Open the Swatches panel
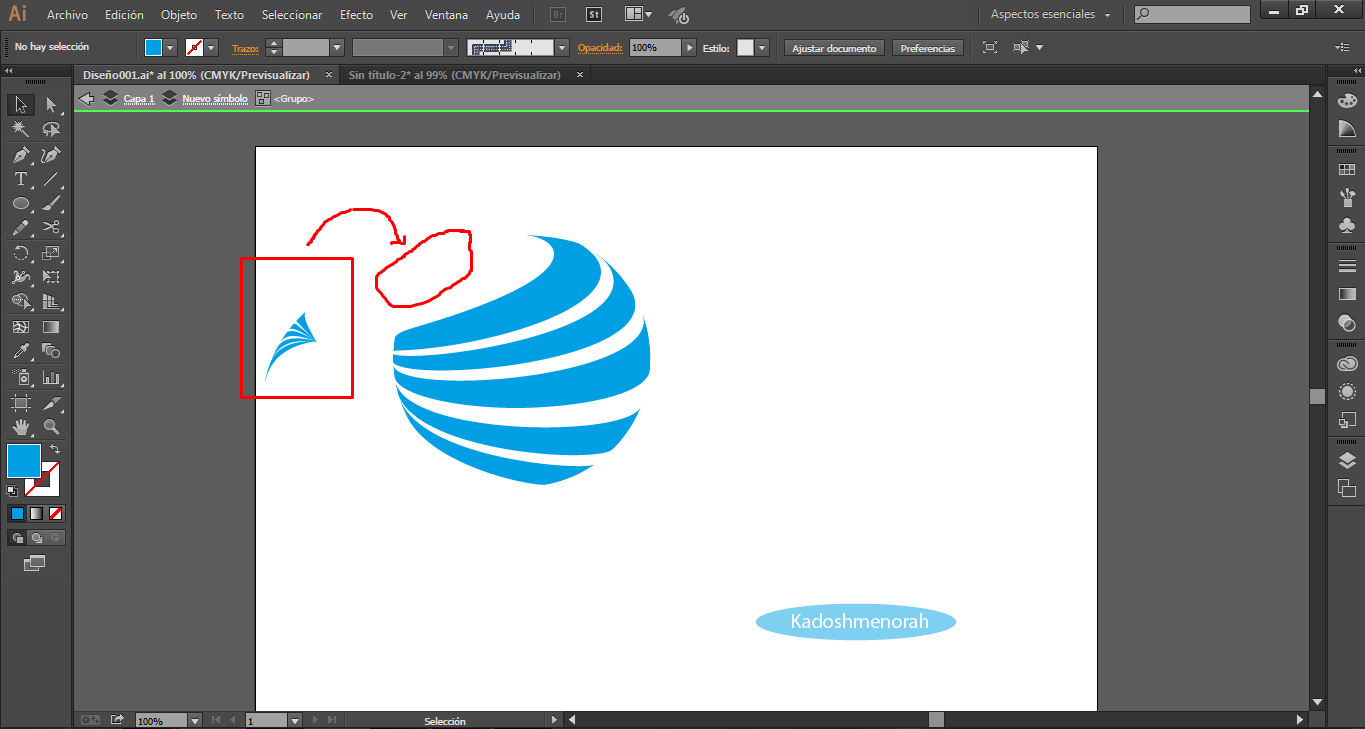This screenshot has width=1365, height=729. coord(1347,170)
